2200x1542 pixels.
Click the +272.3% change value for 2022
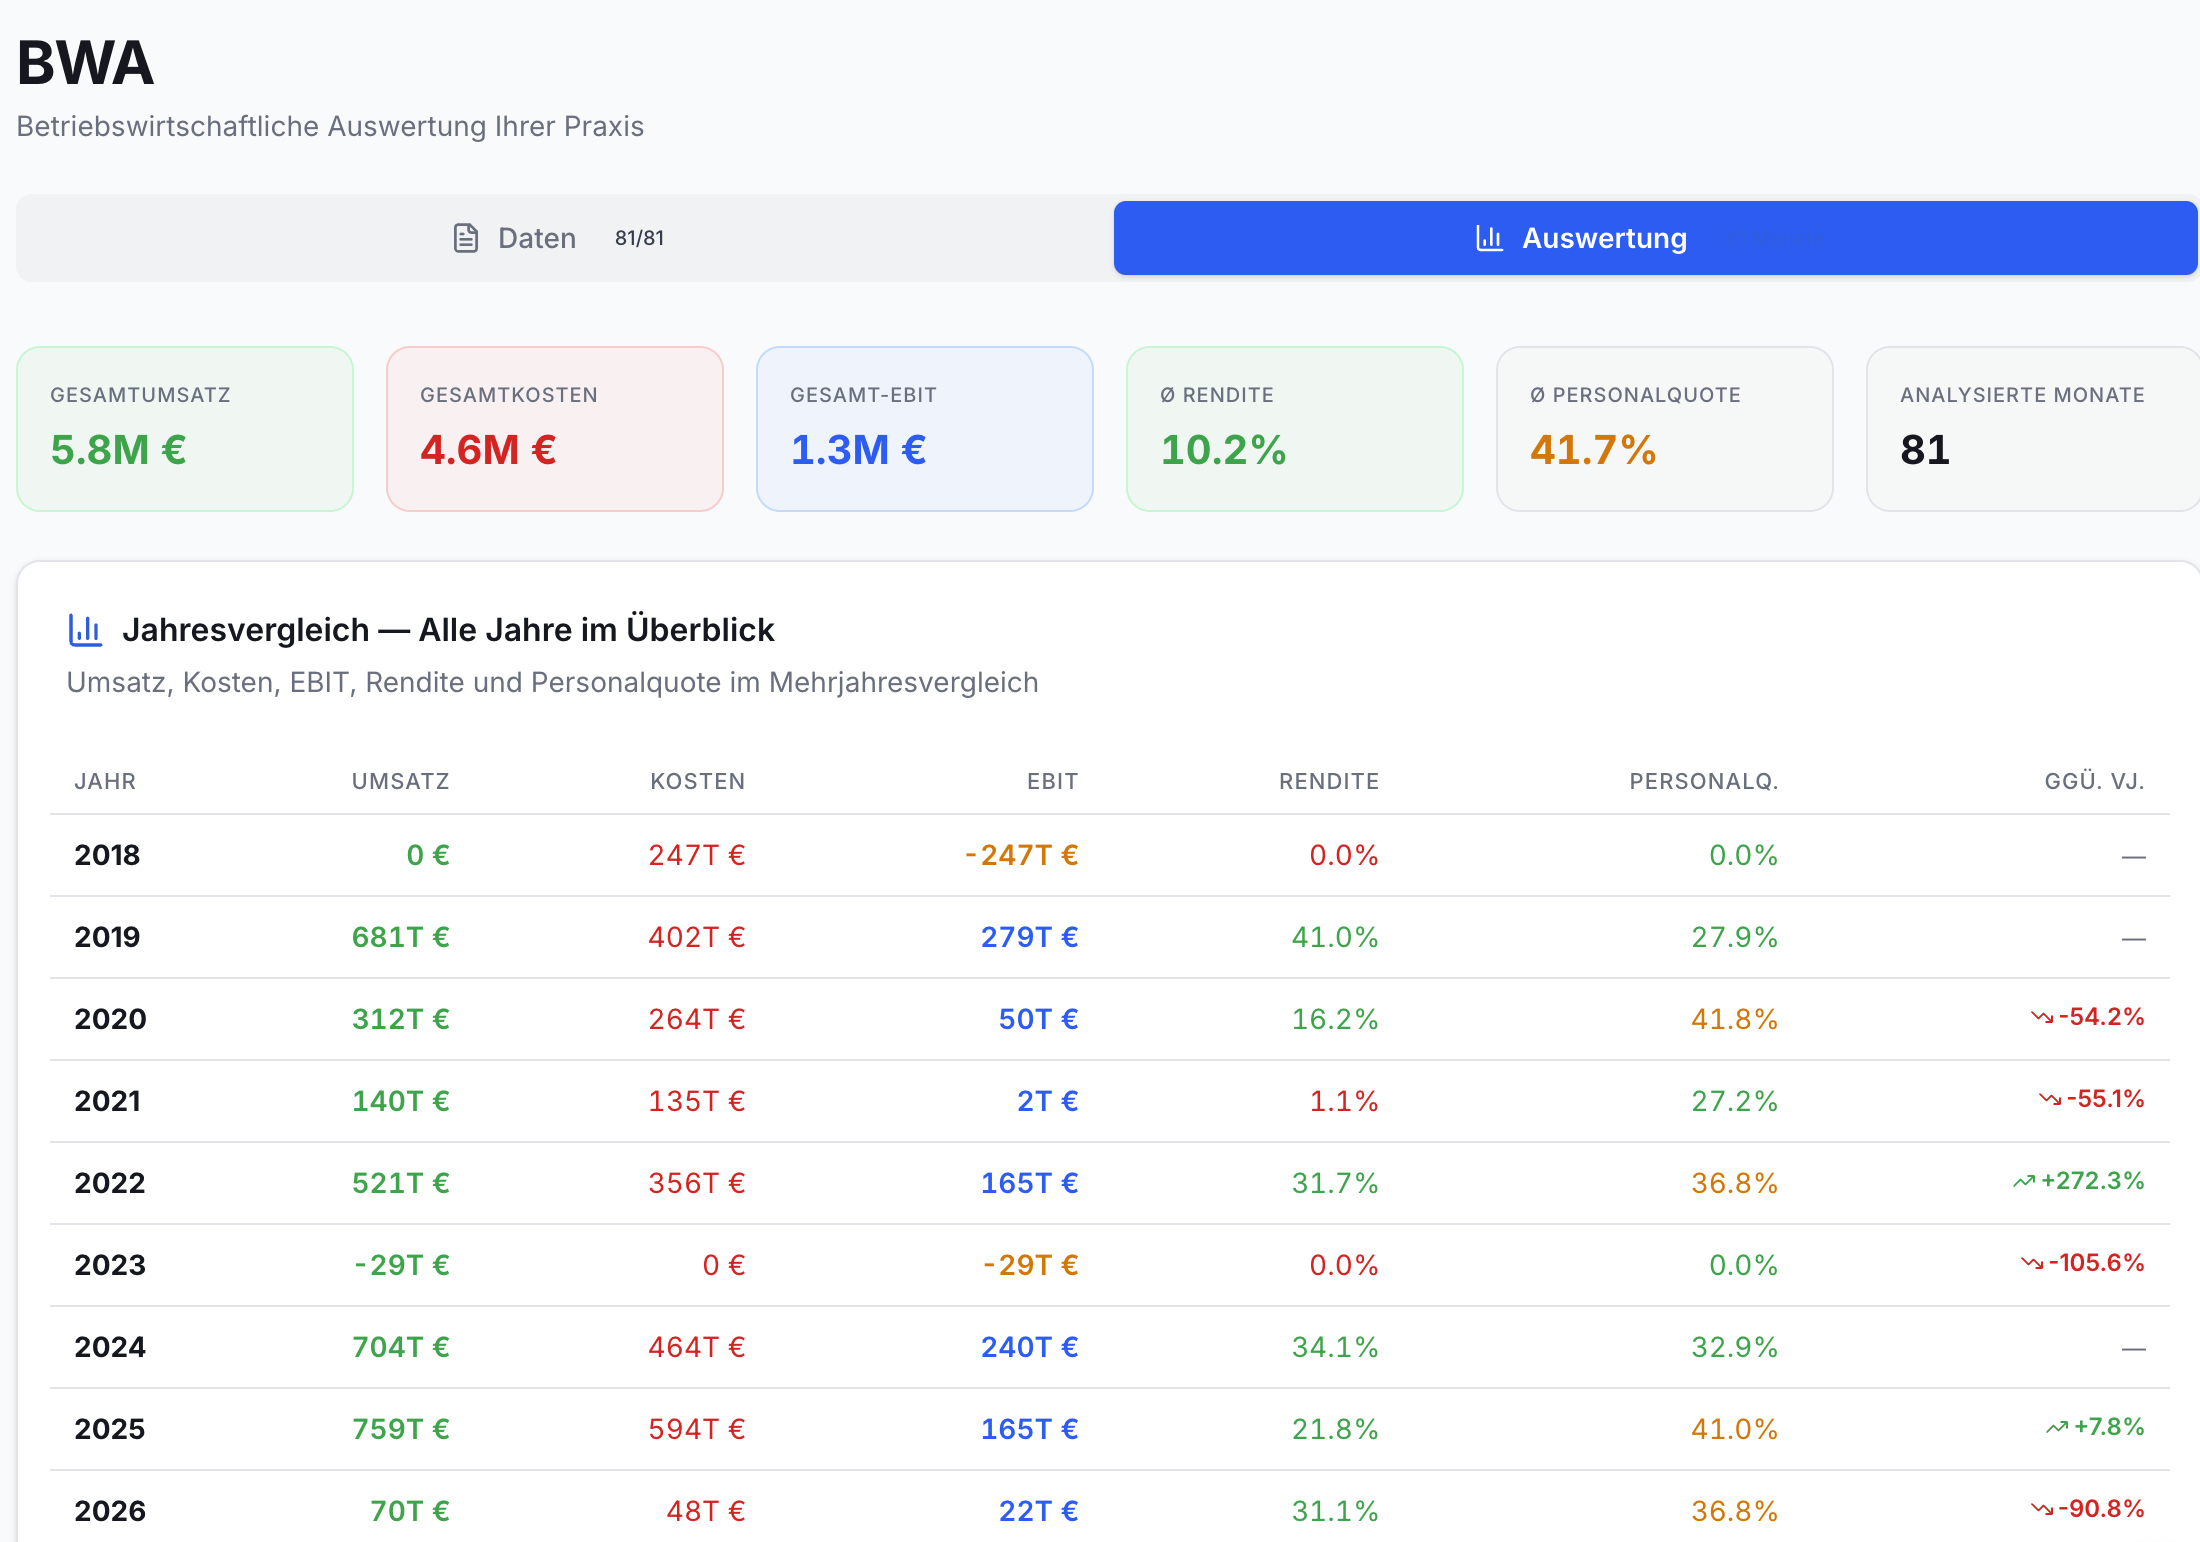point(2092,1181)
